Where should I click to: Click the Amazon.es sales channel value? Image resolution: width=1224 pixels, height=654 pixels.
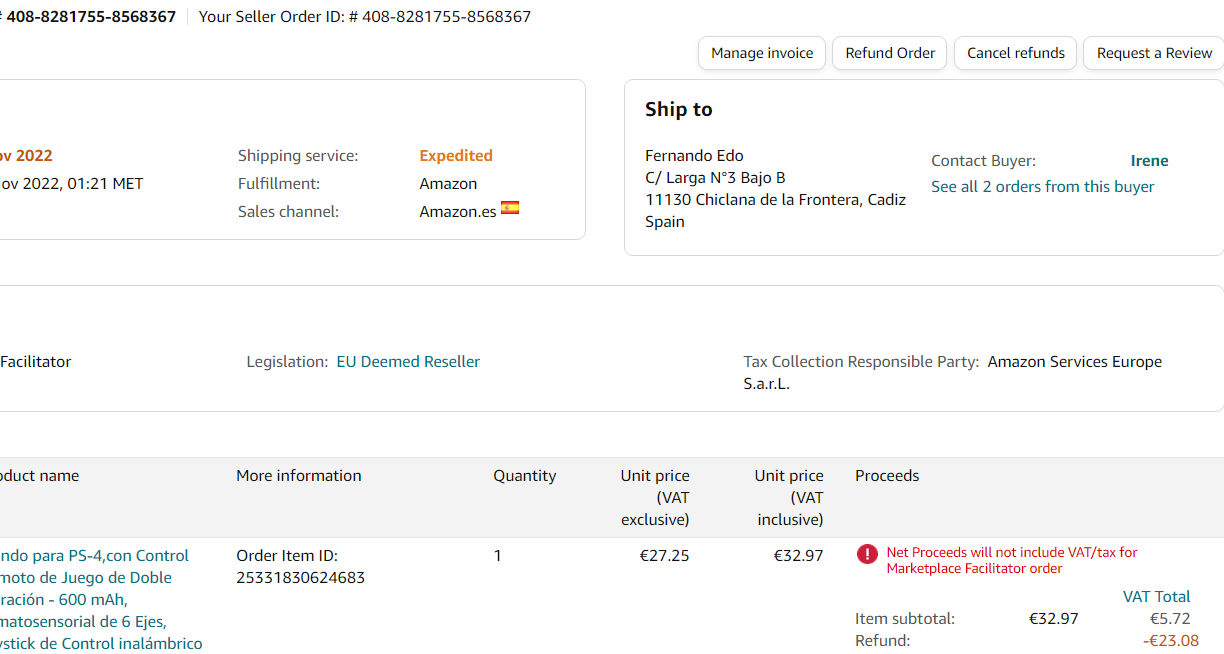point(457,212)
